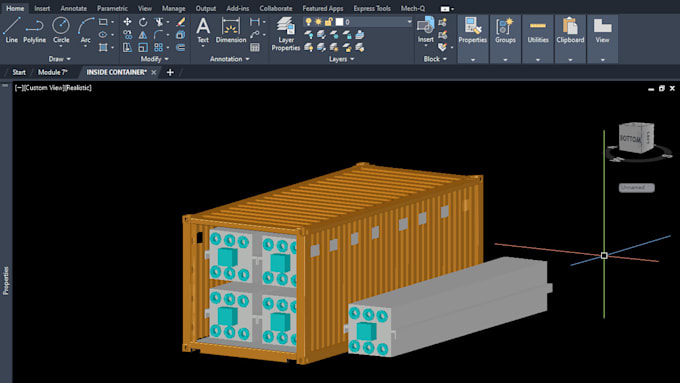Expand the Annotation panel options
Image resolution: width=680 pixels, height=383 pixels.
coord(230,59)
